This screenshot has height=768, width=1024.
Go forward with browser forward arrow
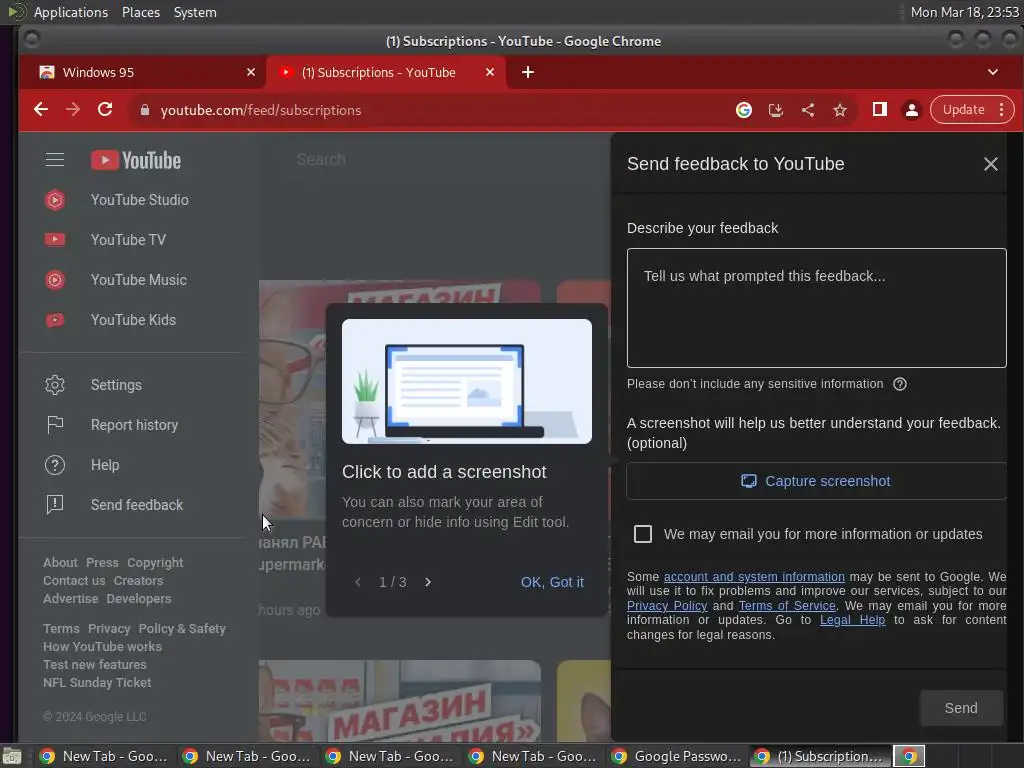coord(73,110)
